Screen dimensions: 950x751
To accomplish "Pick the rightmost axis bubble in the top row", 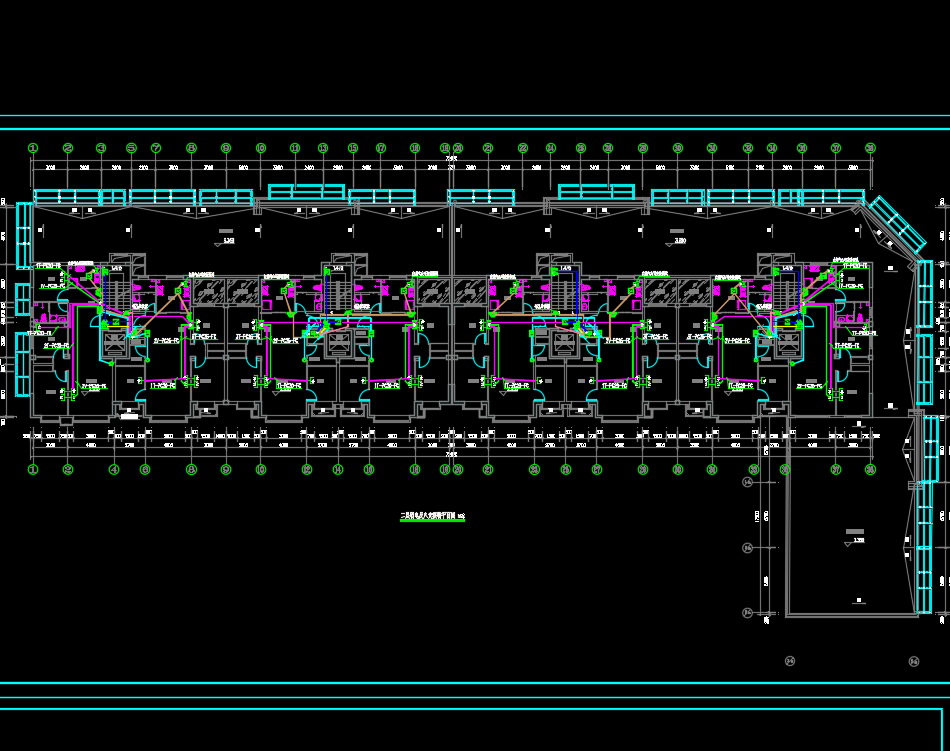I will coord(870,148).
